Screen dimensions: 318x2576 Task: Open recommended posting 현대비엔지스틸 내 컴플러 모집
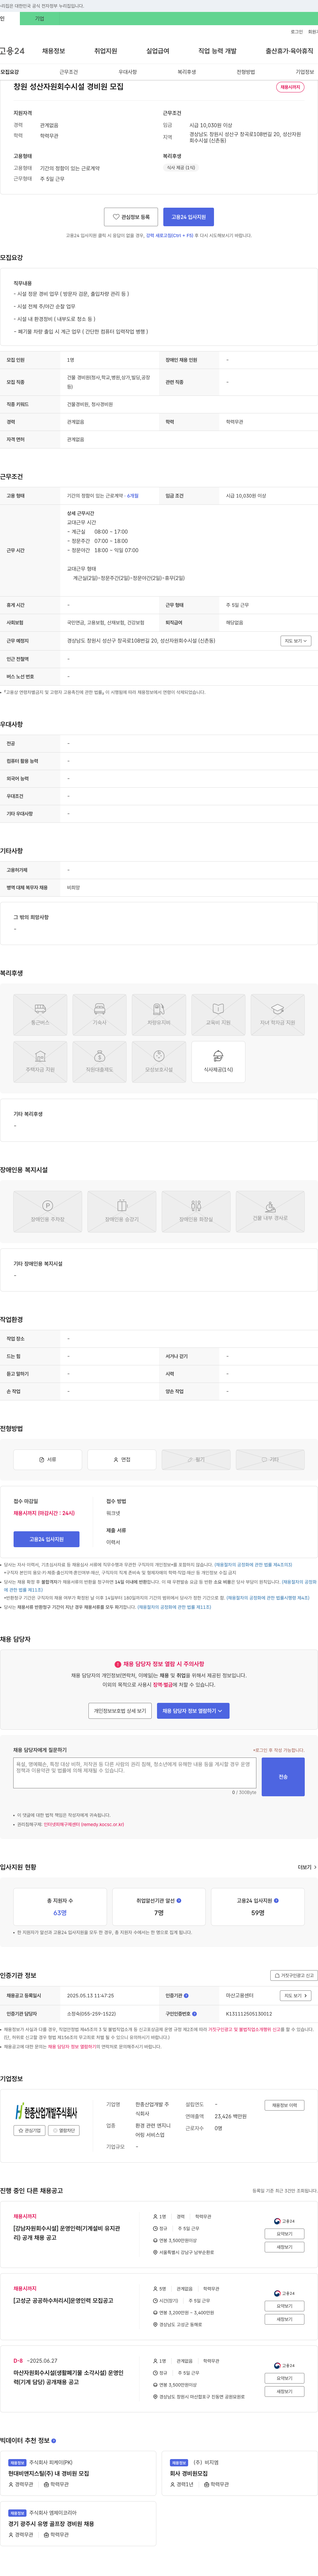point(49,2473)
